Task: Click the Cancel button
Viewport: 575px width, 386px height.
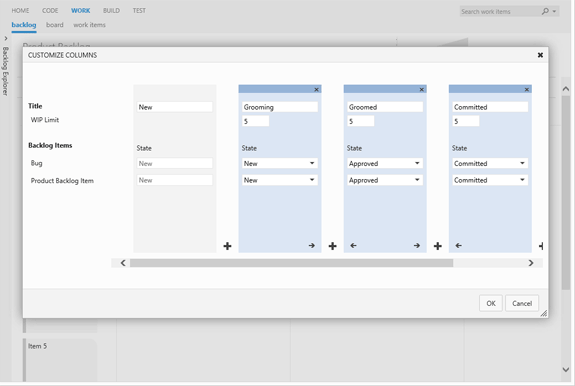Action: [x=522, y=303]
